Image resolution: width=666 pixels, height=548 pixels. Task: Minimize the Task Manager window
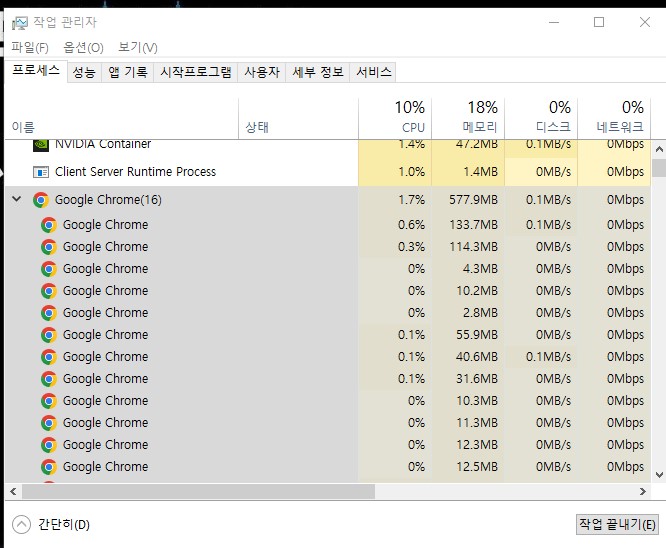[x=554, y=22]
